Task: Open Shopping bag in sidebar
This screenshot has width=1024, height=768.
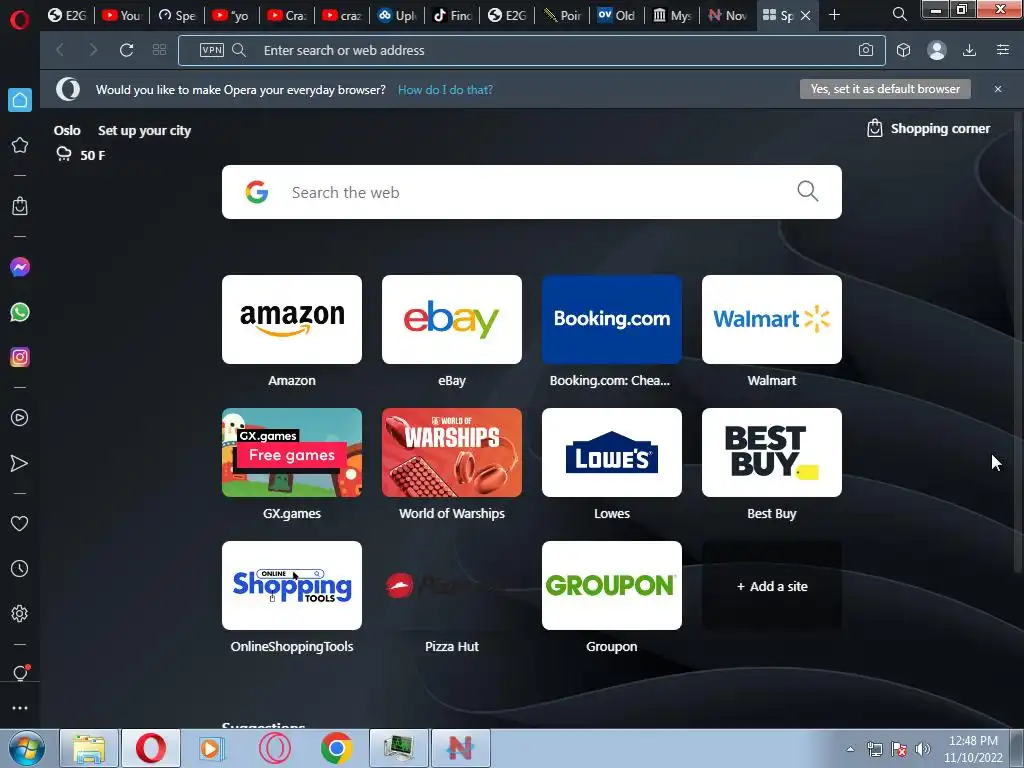Action: pos(20,206)
